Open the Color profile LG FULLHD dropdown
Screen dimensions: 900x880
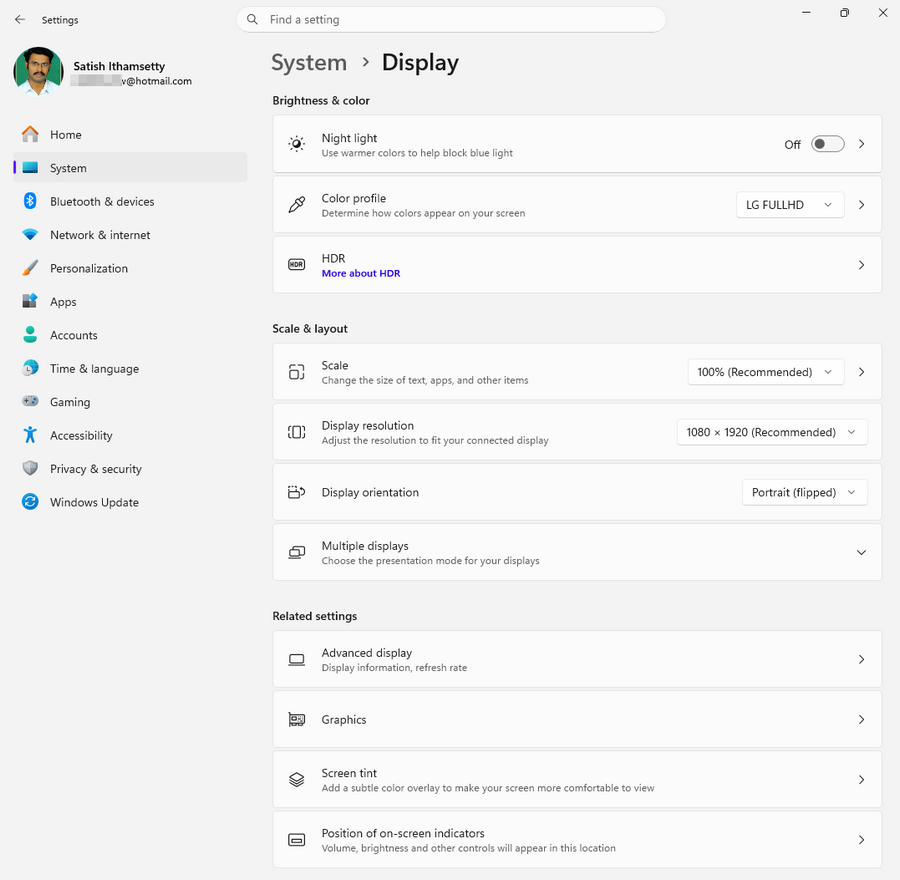click(790, 205)
